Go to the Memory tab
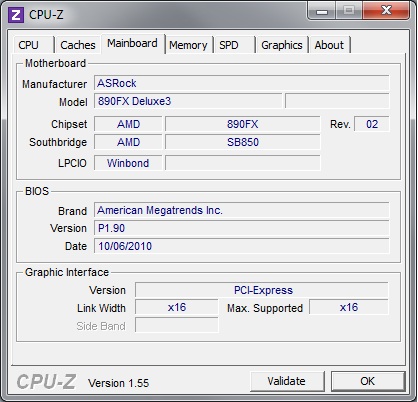 (x=188, y=45)
